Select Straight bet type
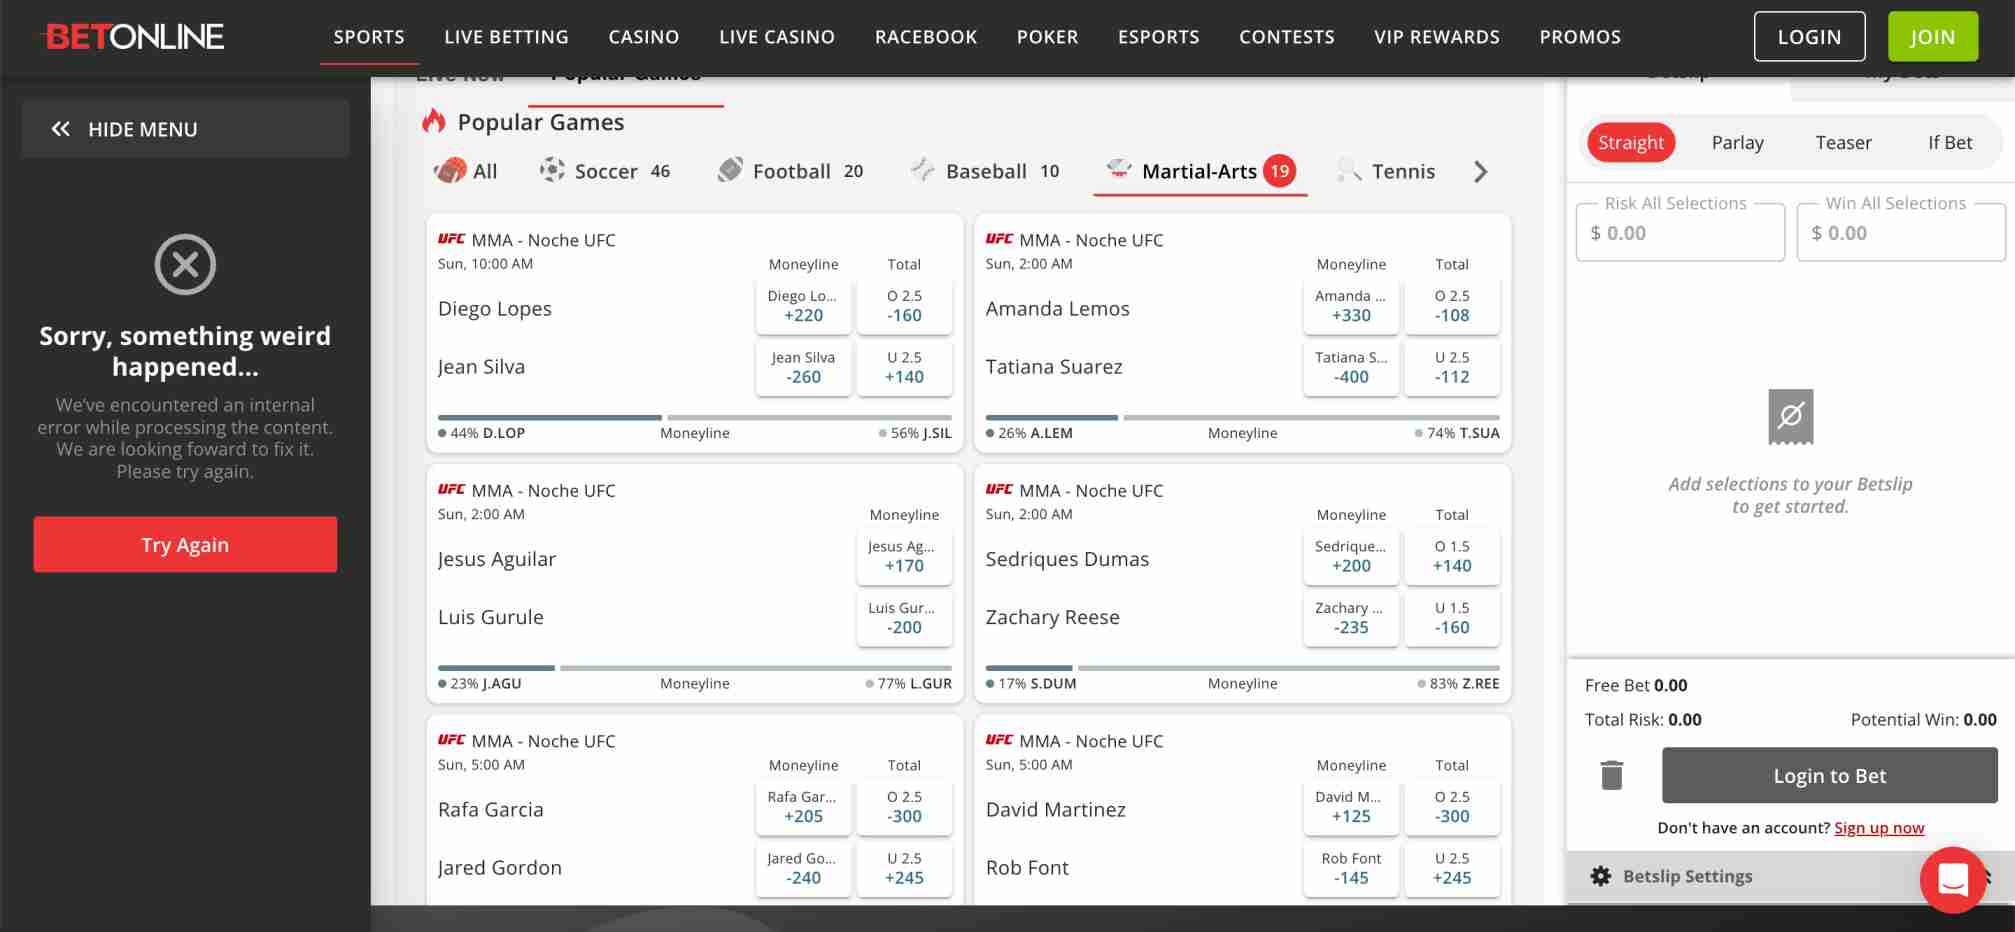The image size is (2015, 932). coord(1630,143)
